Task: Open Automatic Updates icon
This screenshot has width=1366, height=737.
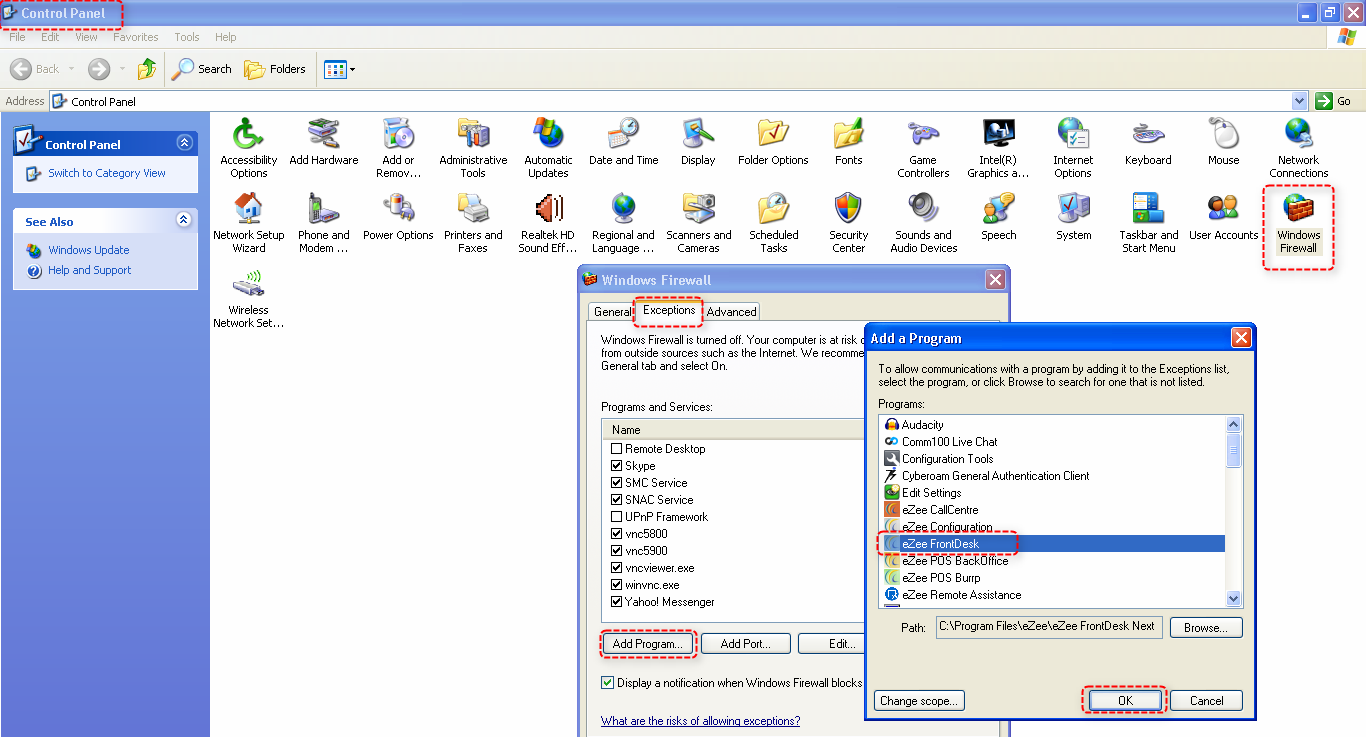Action: click(548, 134)
